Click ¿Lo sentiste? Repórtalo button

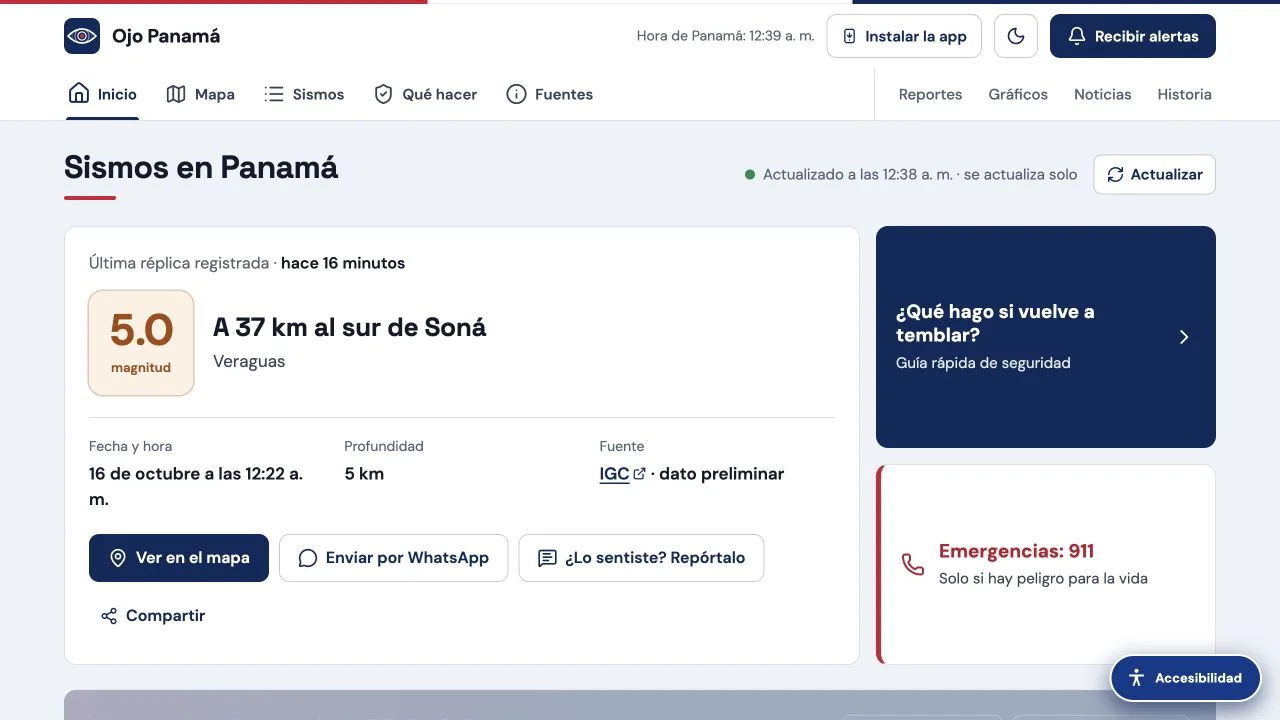click(641, 558)
